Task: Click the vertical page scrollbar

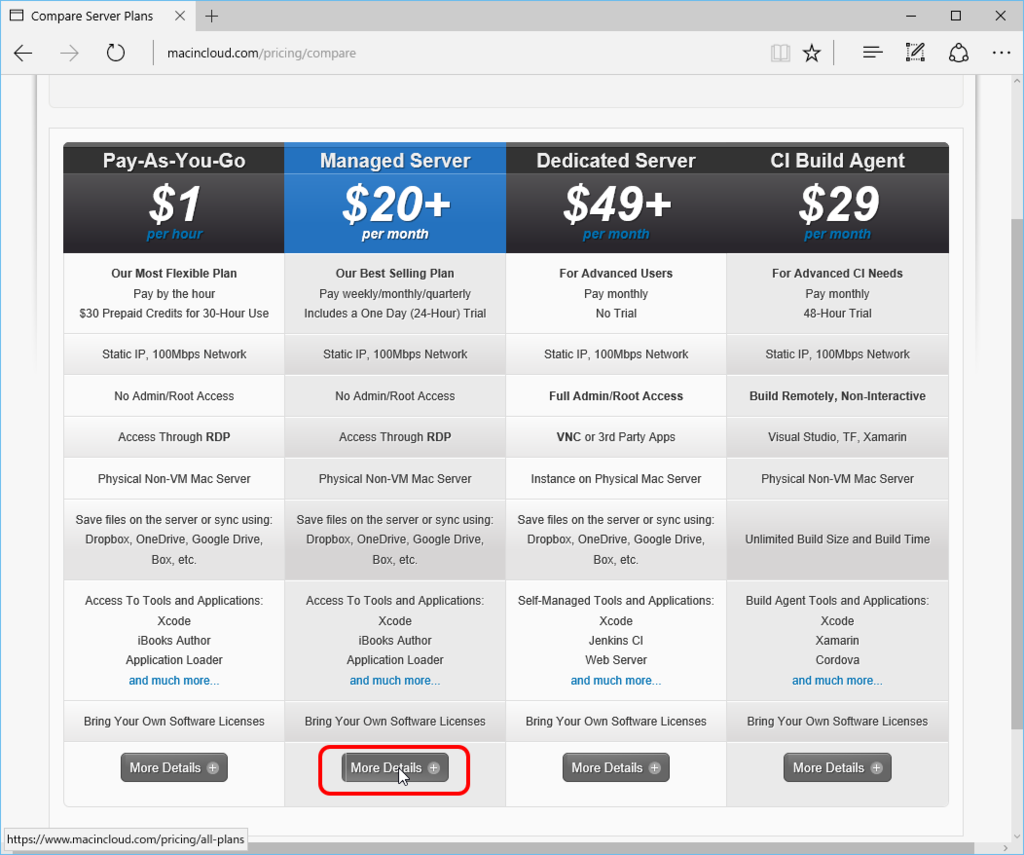Action: pyautogui.click(x=1017, y=474)
